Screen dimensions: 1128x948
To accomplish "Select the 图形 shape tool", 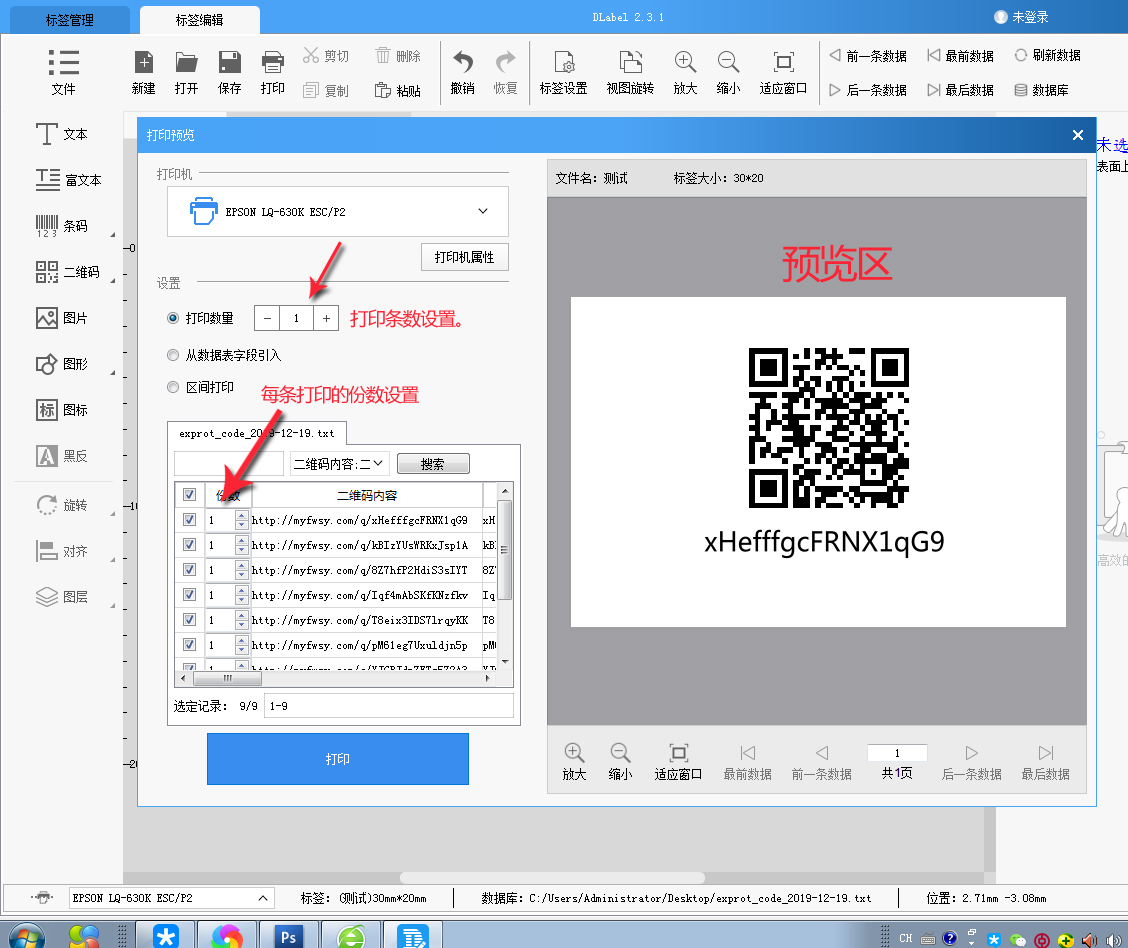I will (x=62, y=364).
